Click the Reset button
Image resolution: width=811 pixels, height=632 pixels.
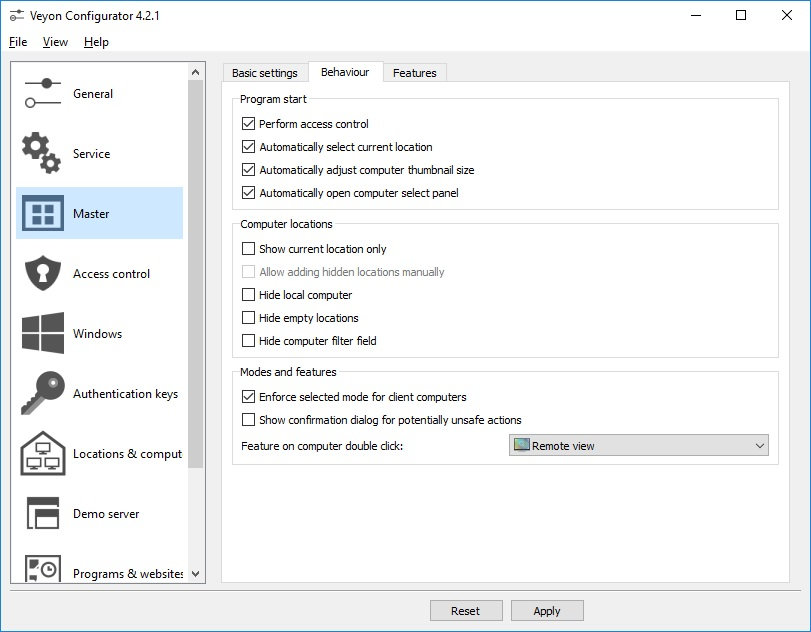pyautogui.click(x=466, y=611)
